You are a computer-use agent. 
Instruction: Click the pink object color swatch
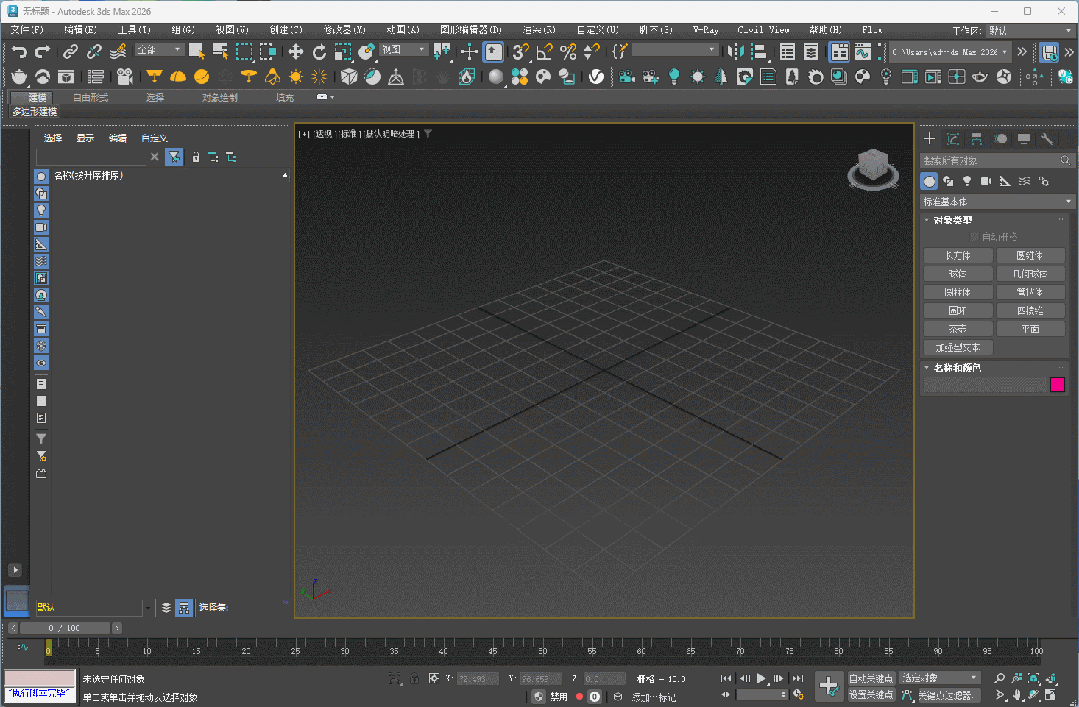(1058, 384)
